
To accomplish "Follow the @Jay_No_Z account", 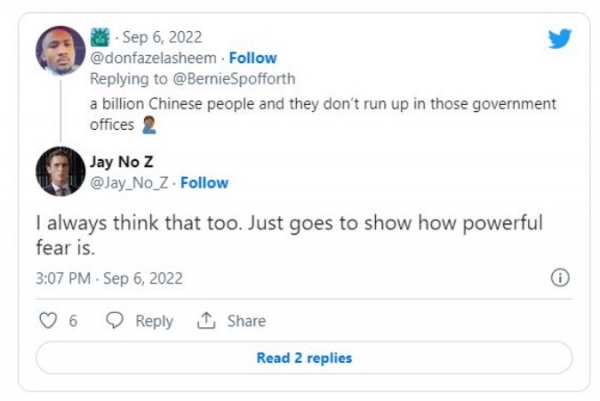I will tap(204, 182).
